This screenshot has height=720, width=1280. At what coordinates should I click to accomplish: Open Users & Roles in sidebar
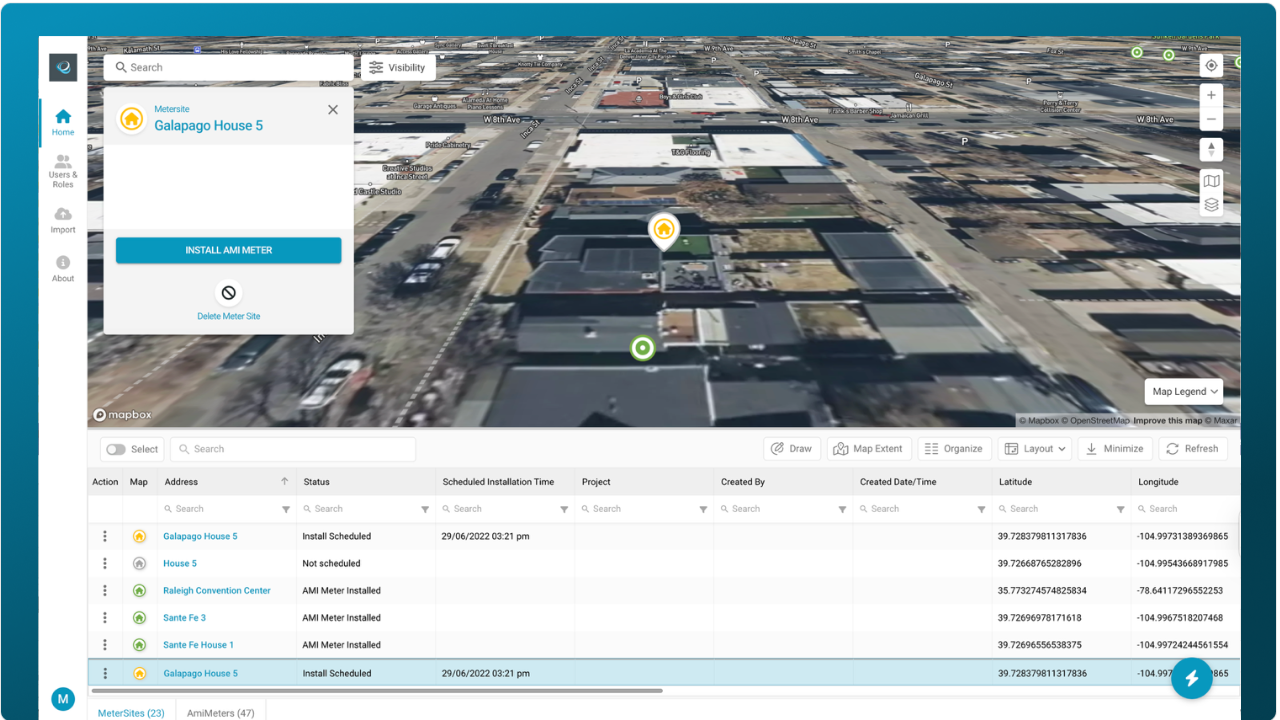point(63,171)
